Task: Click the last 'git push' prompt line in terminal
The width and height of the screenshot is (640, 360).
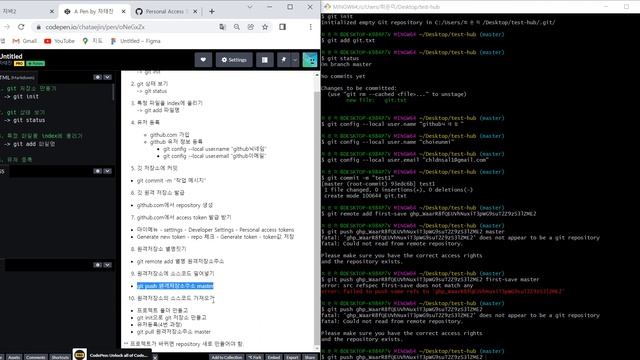Action: coord(403,357)
